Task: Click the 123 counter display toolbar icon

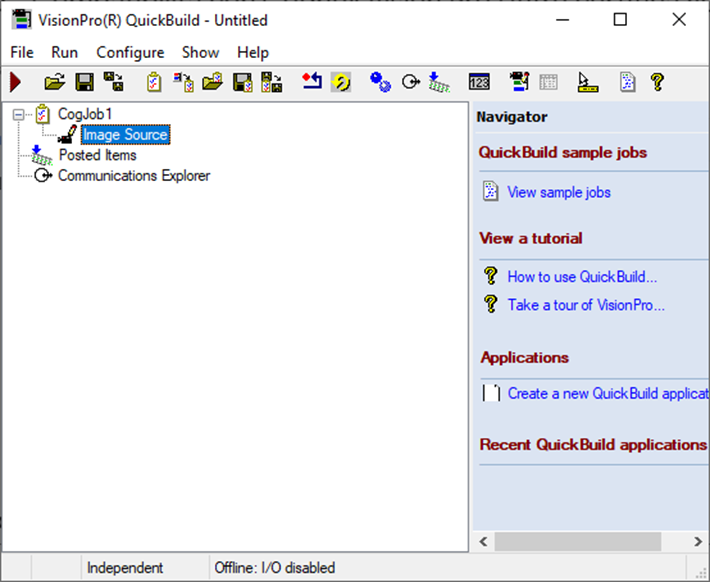Action: (x=479, y=82)
